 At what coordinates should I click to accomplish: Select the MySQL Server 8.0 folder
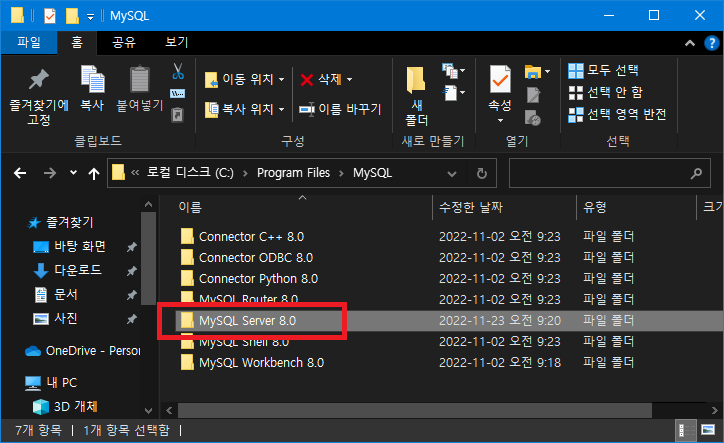pyautogui.click(x=247, y=321)
